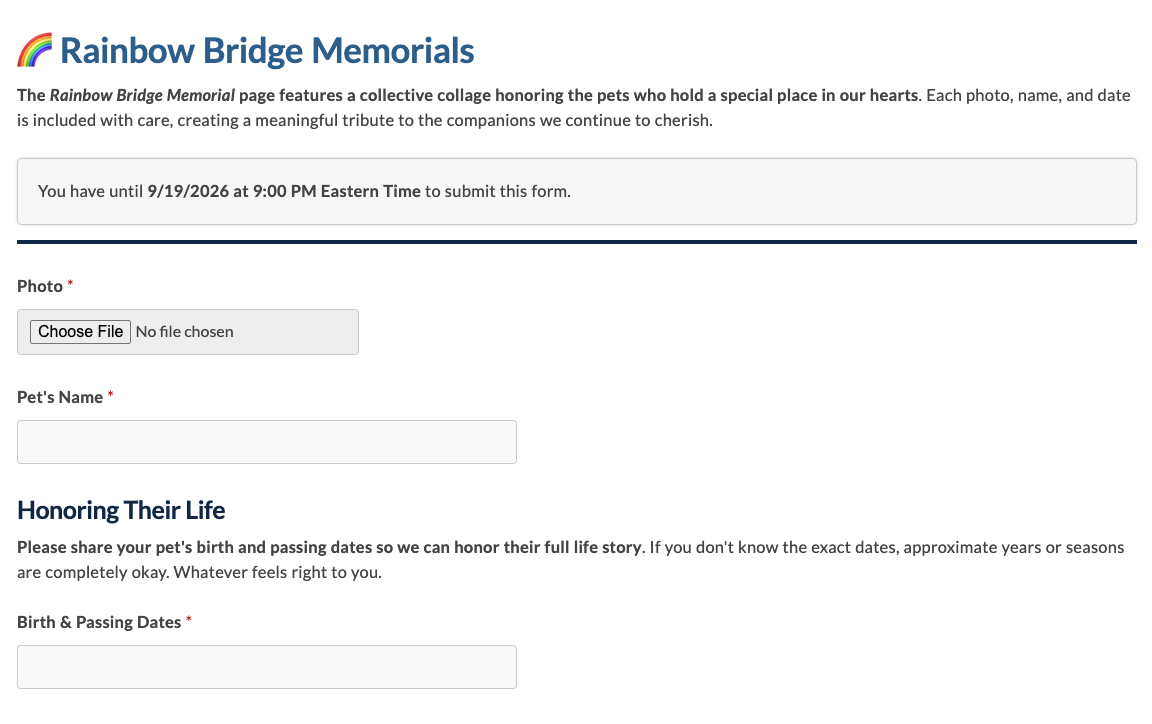Click the bold deadline date text

pos(284,191)
